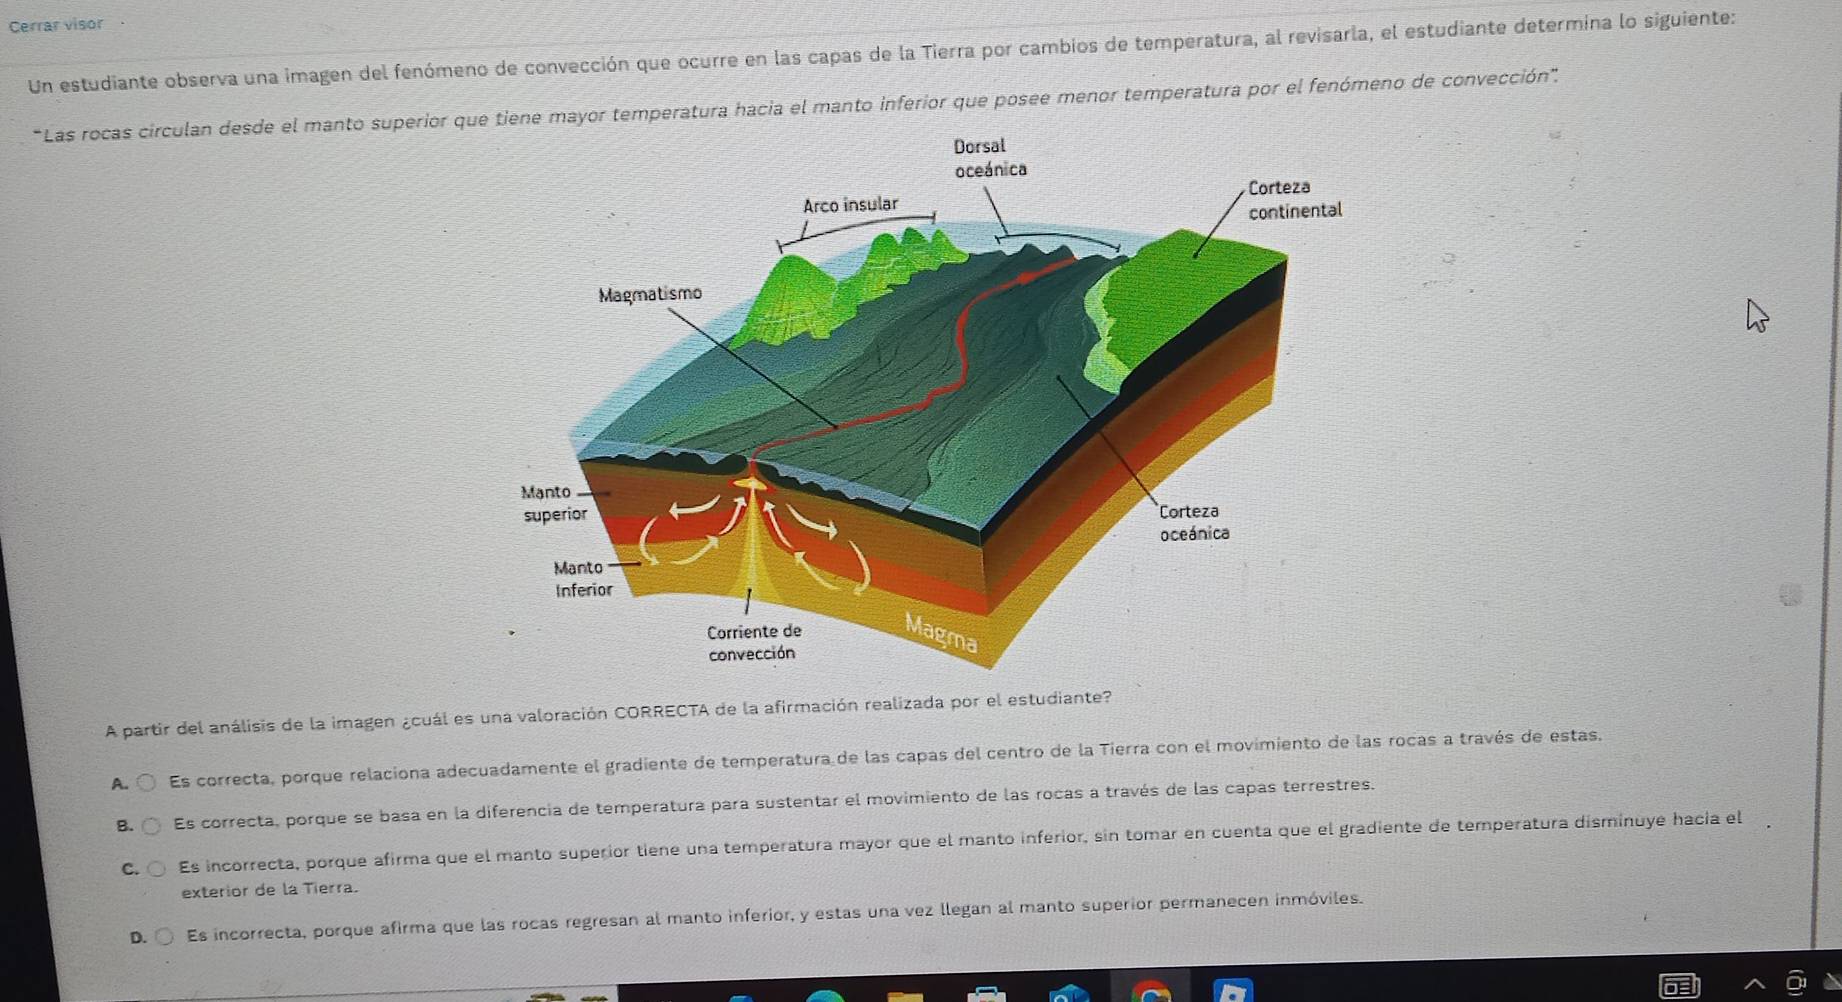This screenshot has height=1002, width=1842.
Task: Choose the option B radio button
Action: click(x=151, y=826)
